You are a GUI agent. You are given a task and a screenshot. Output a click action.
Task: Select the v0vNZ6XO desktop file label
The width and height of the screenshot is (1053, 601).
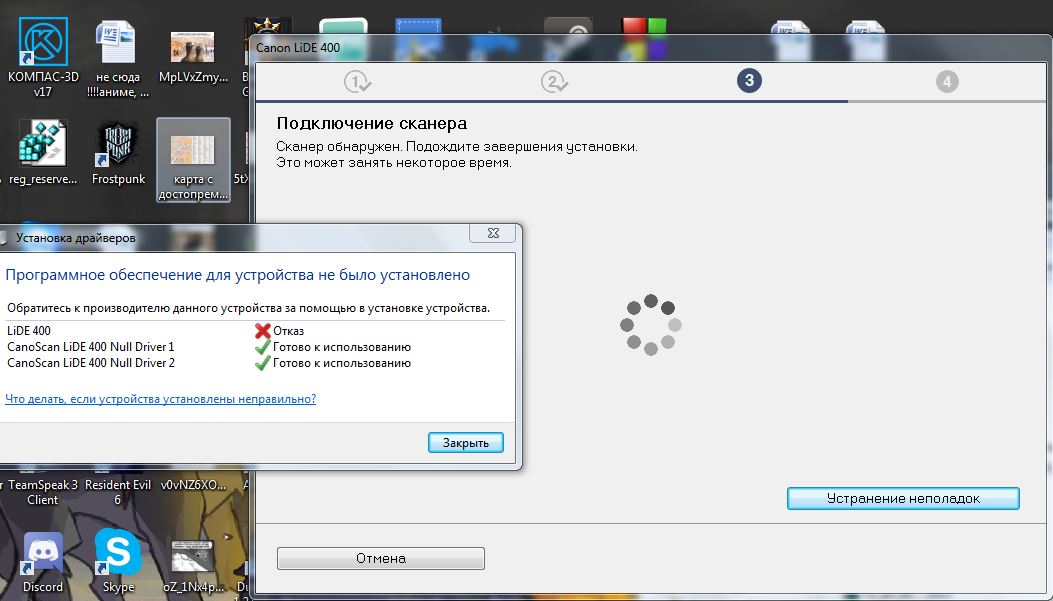193,485
